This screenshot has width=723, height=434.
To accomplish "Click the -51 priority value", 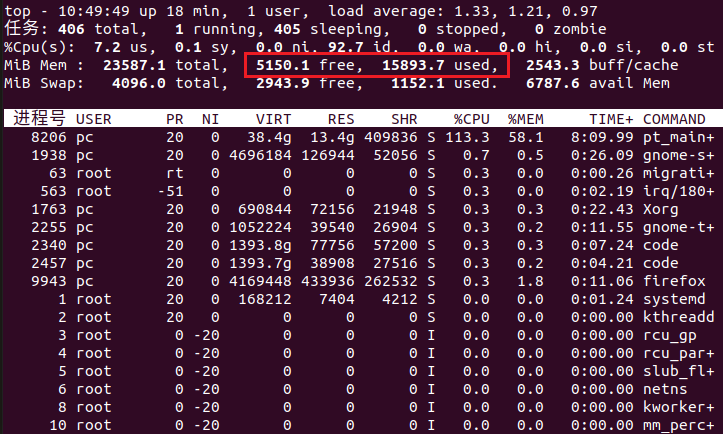I will click(170, 191).
